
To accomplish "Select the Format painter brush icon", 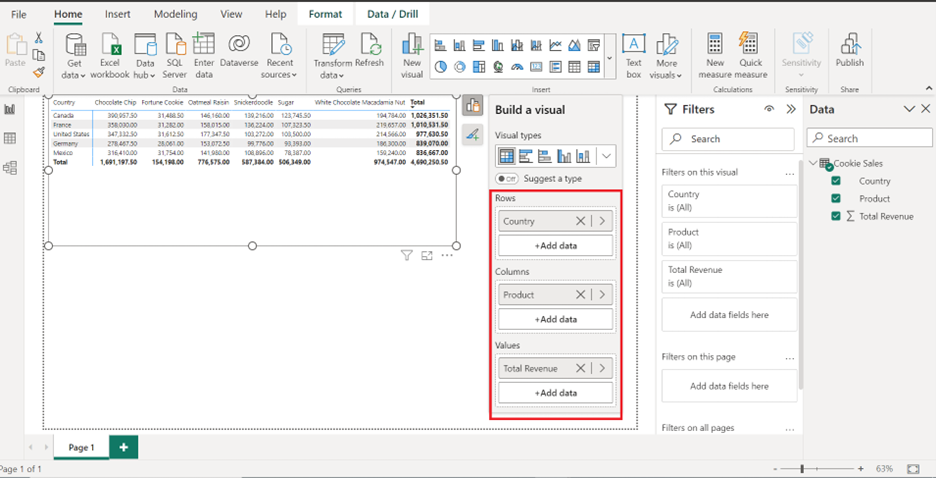I will point(39,72).
